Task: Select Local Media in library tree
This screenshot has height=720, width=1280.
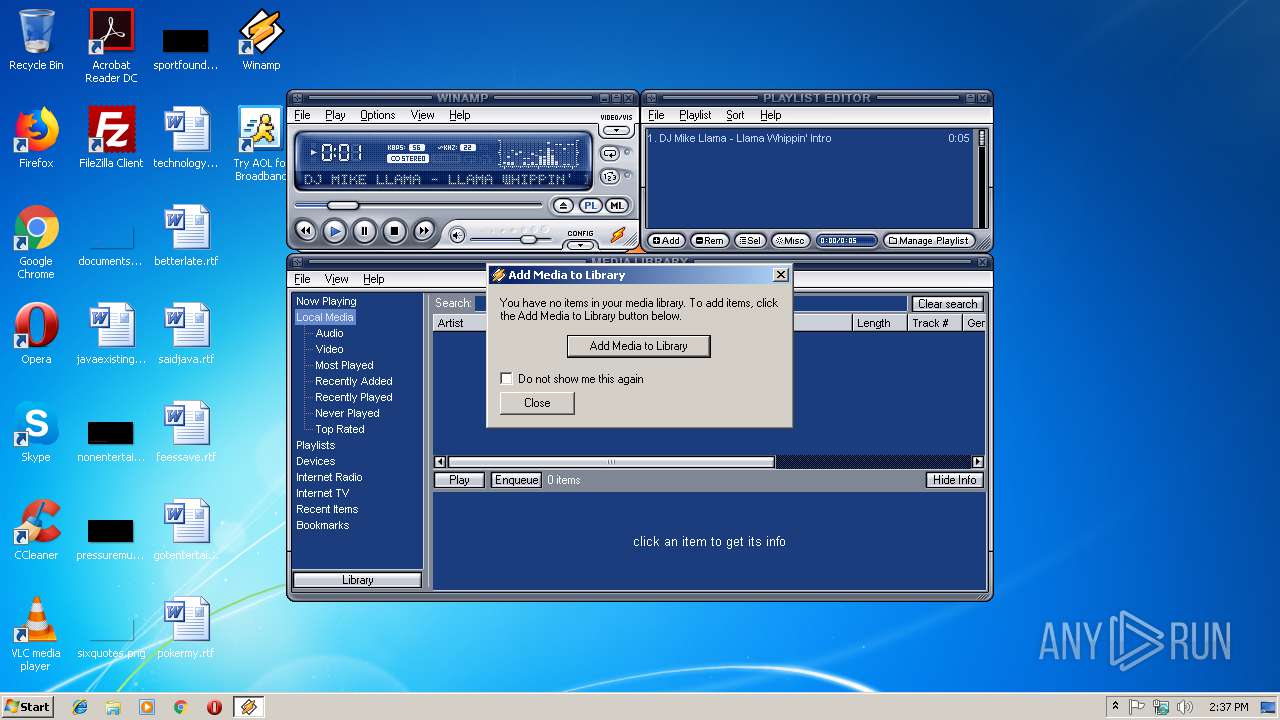Action: coord(325,317)
